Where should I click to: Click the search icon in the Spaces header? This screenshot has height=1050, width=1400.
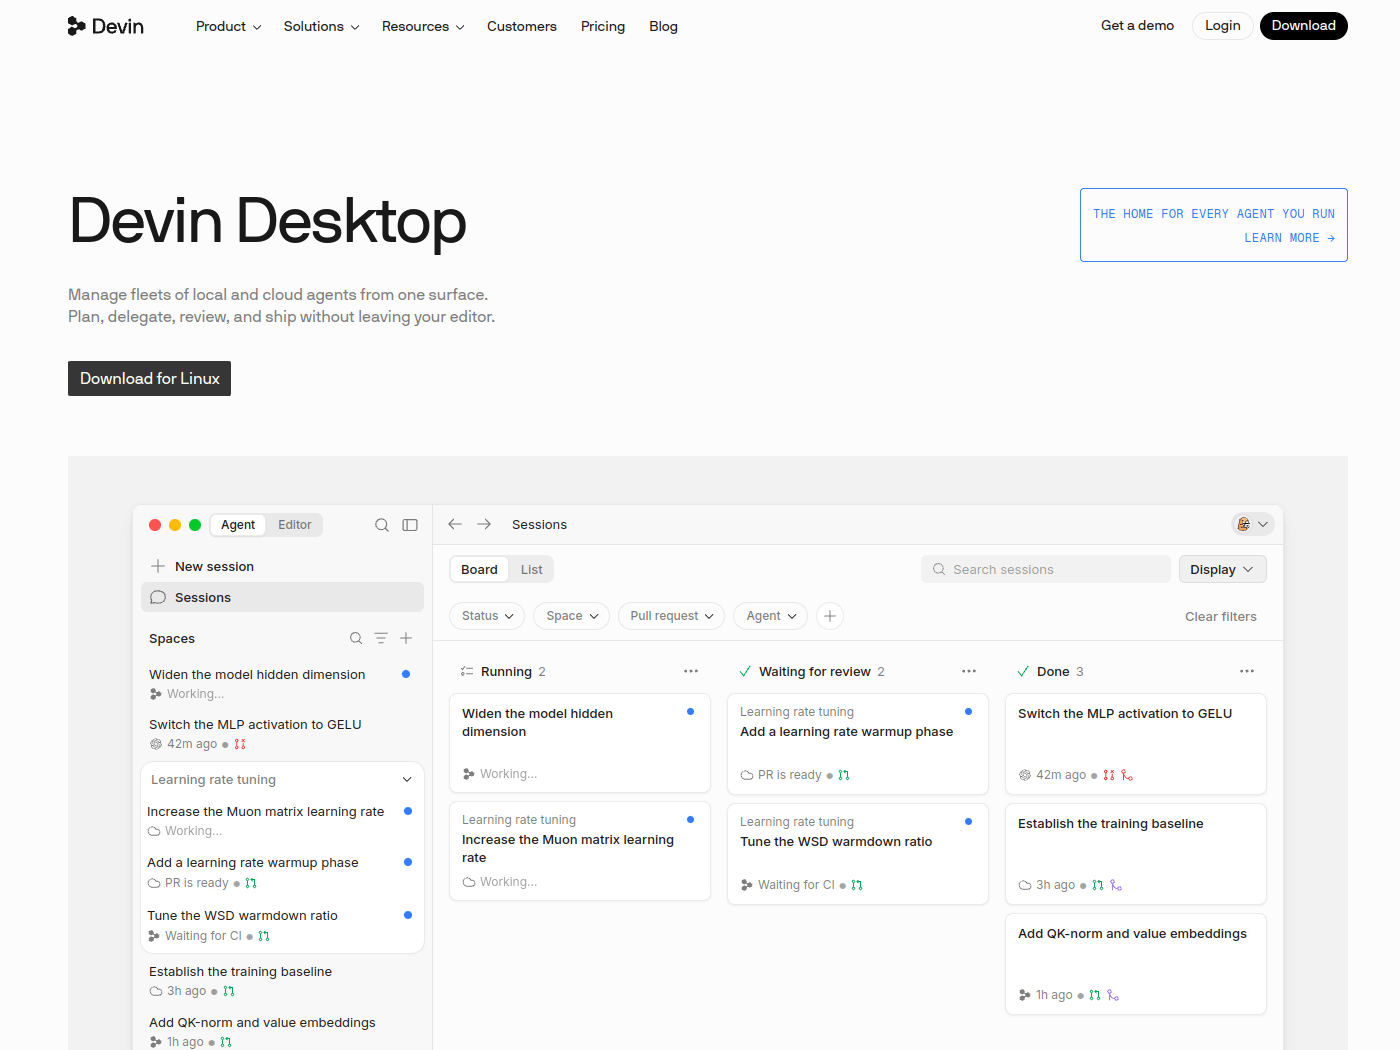pos(356,638)
